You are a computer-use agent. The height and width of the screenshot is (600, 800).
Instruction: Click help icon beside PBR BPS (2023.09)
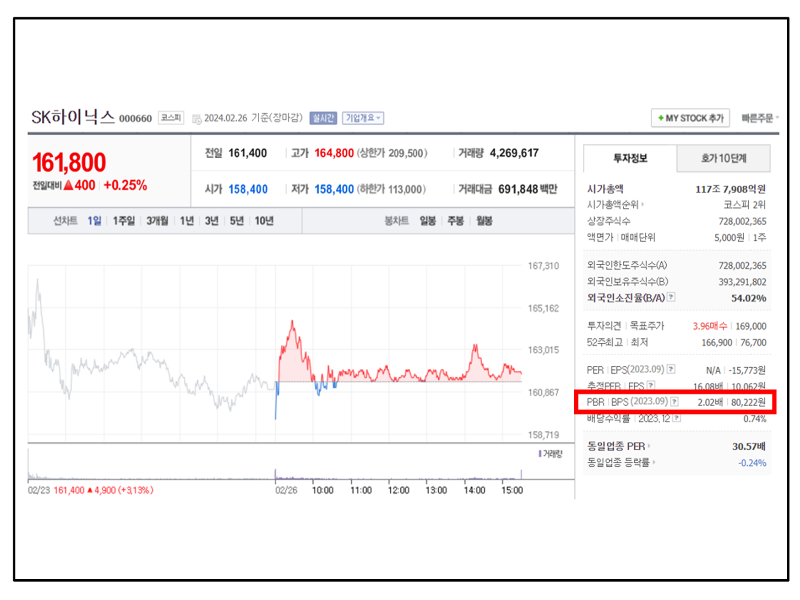coord(674,402)
